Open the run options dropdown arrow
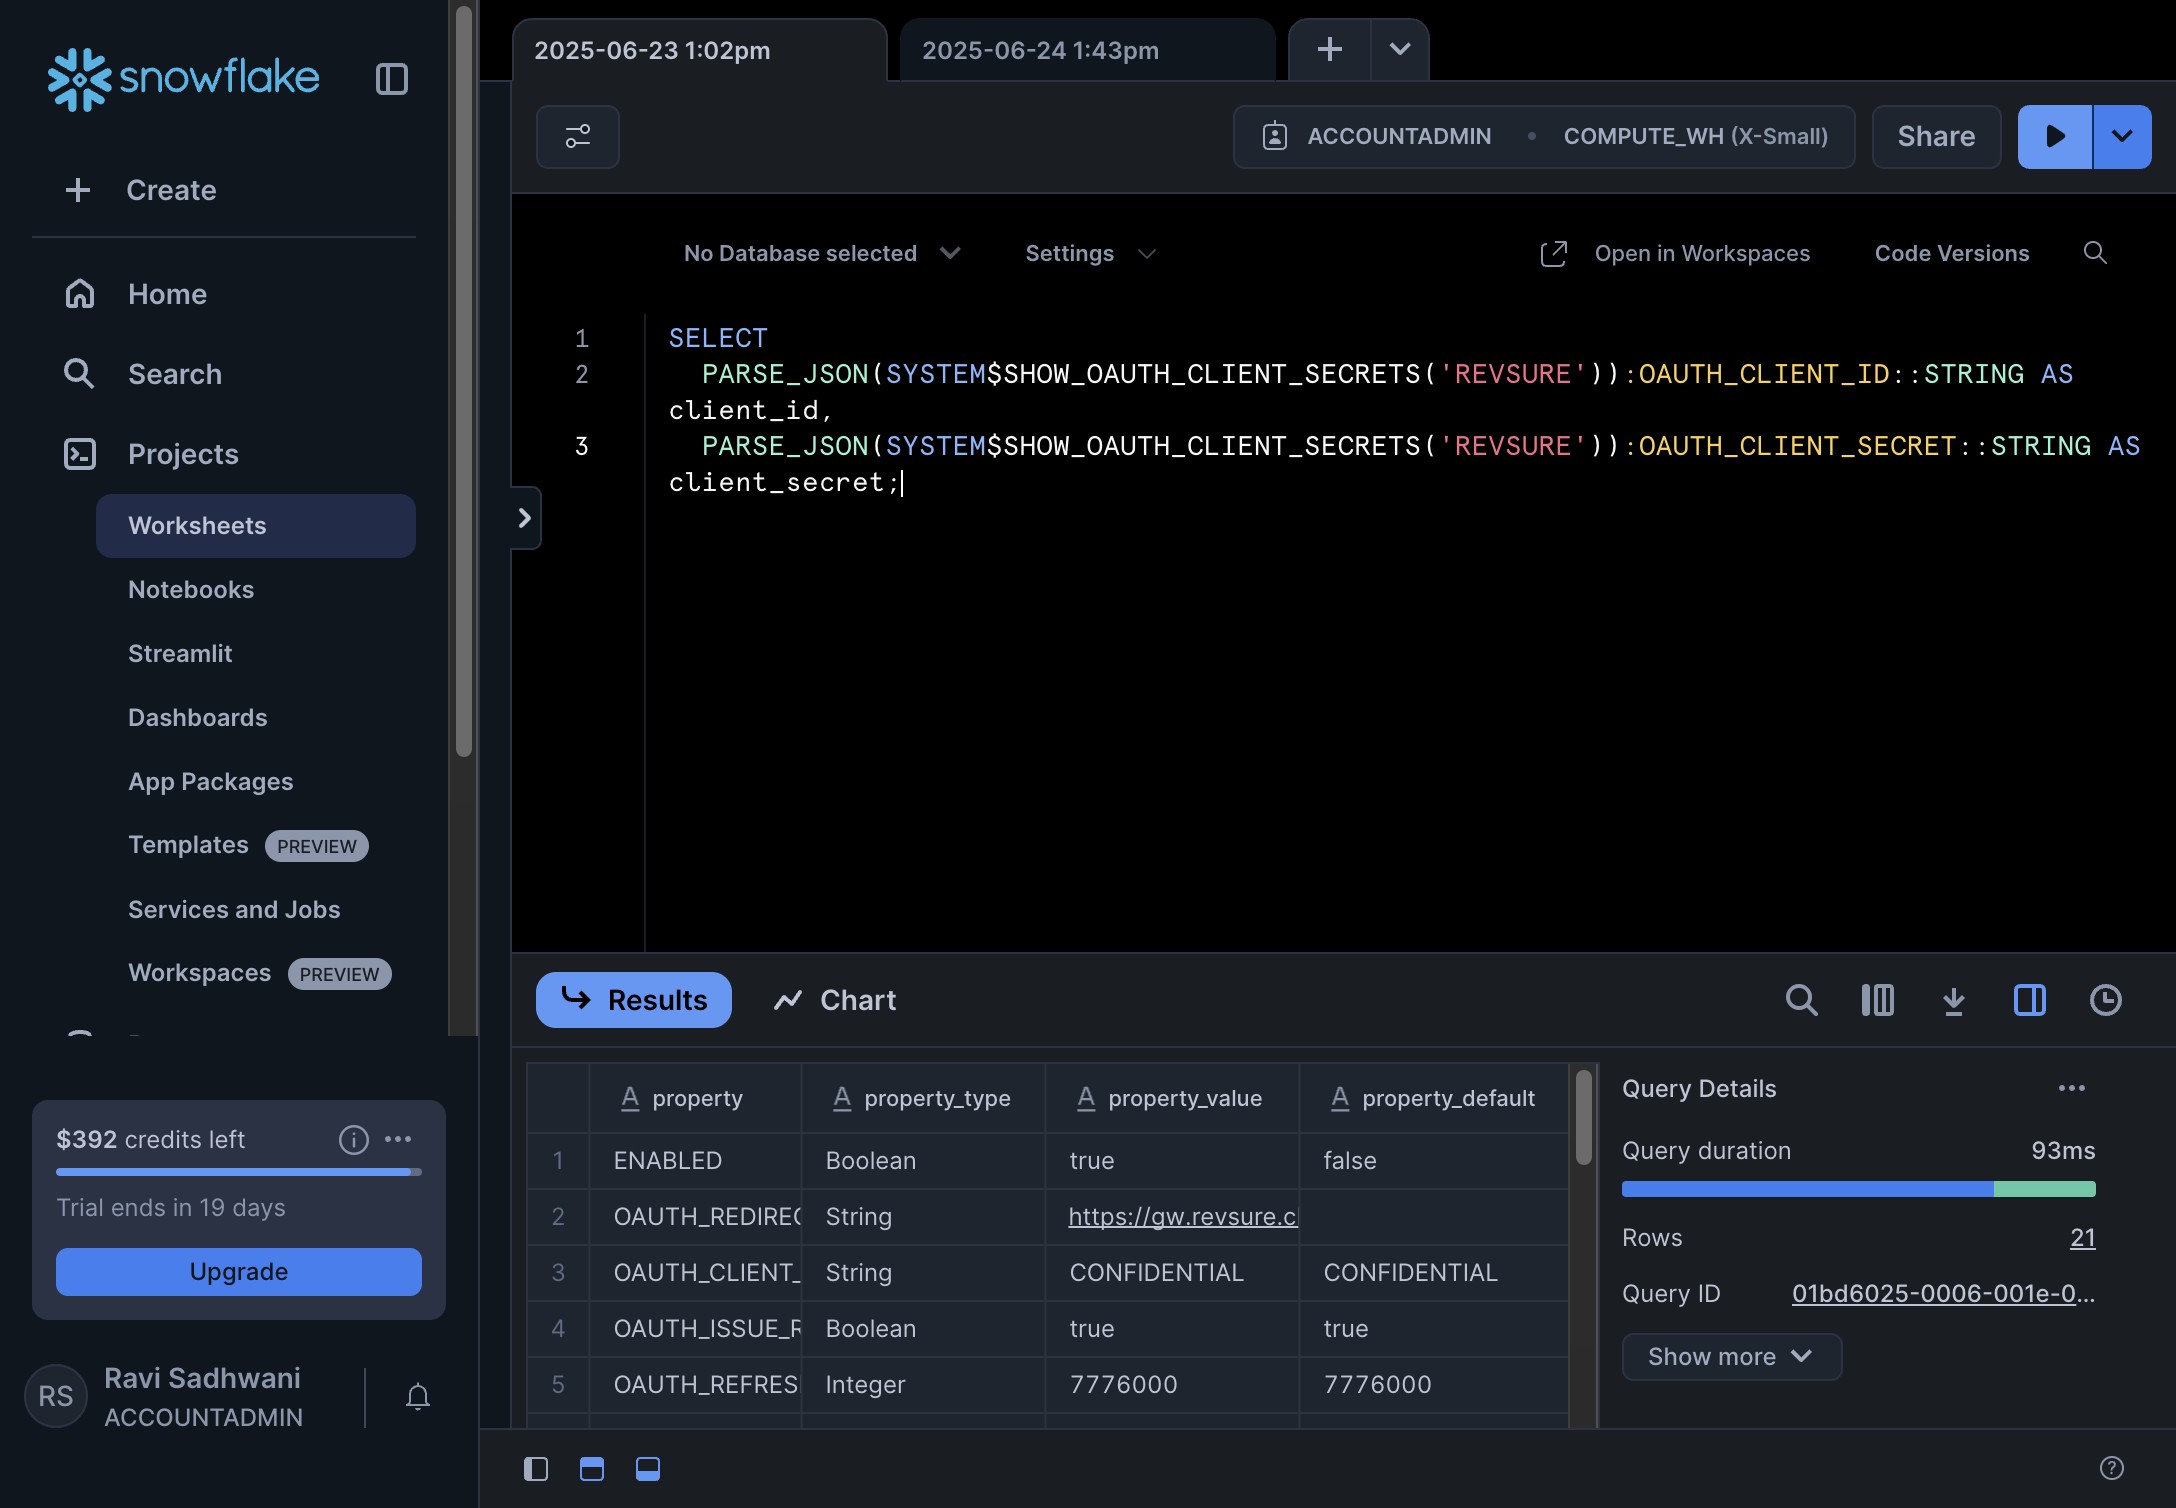Image resolution: width=2176 pixels, height=1508 pixels. click(x=2122, y=136)
